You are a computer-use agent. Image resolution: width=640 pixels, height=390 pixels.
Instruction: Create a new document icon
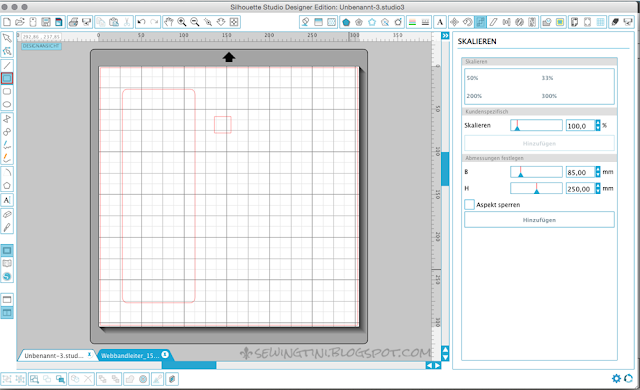pyautogui.click(x=7, y=22)
